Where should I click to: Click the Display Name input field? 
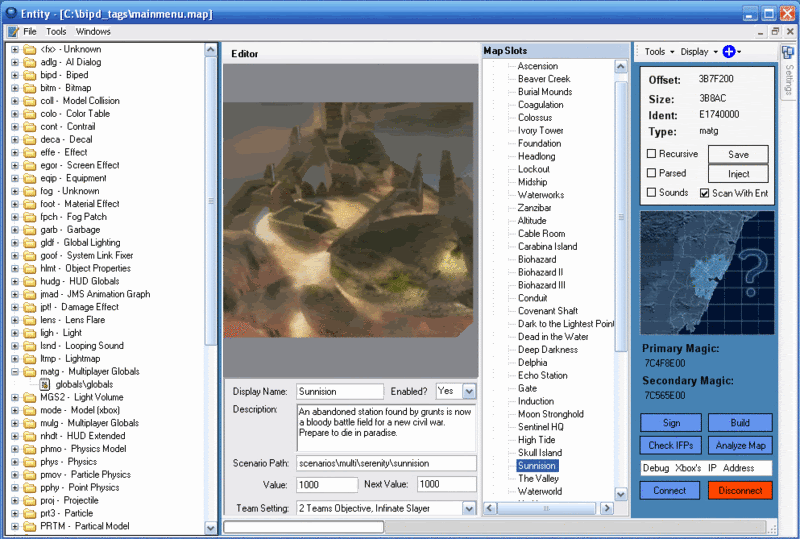[x=340, y=391]
